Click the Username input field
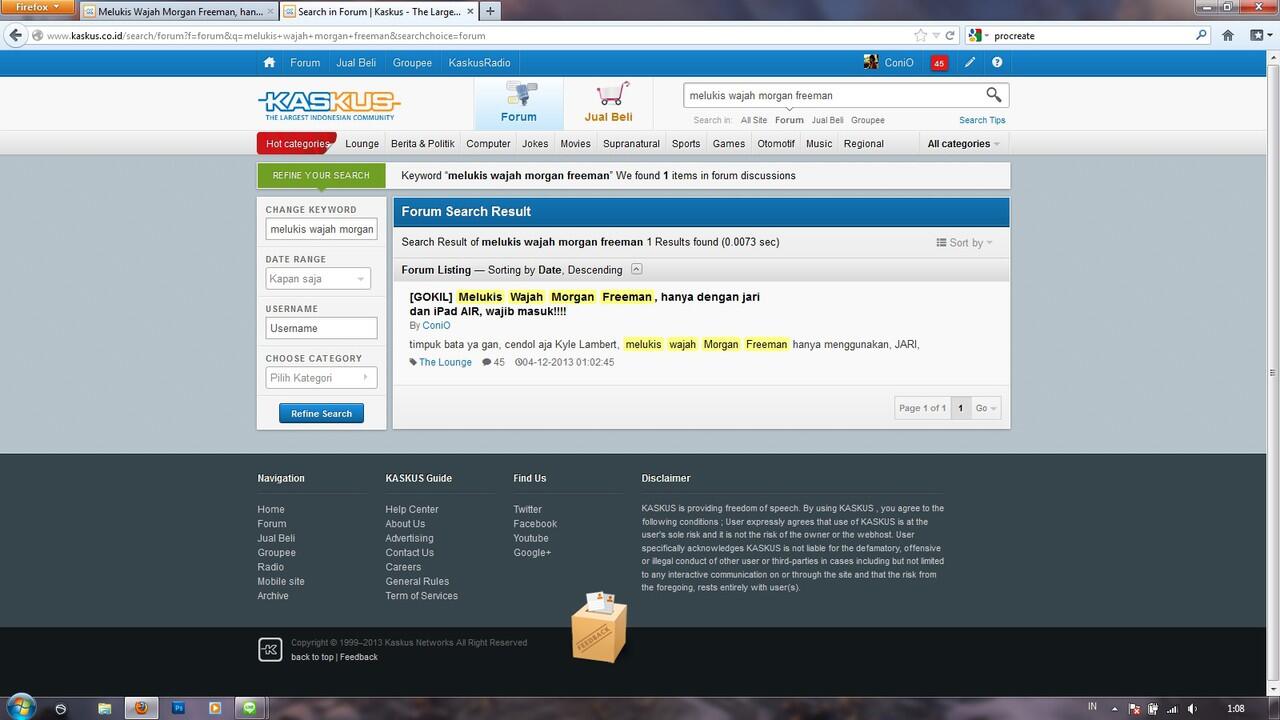The image size is (1280, 720). [x=321, y=328]
